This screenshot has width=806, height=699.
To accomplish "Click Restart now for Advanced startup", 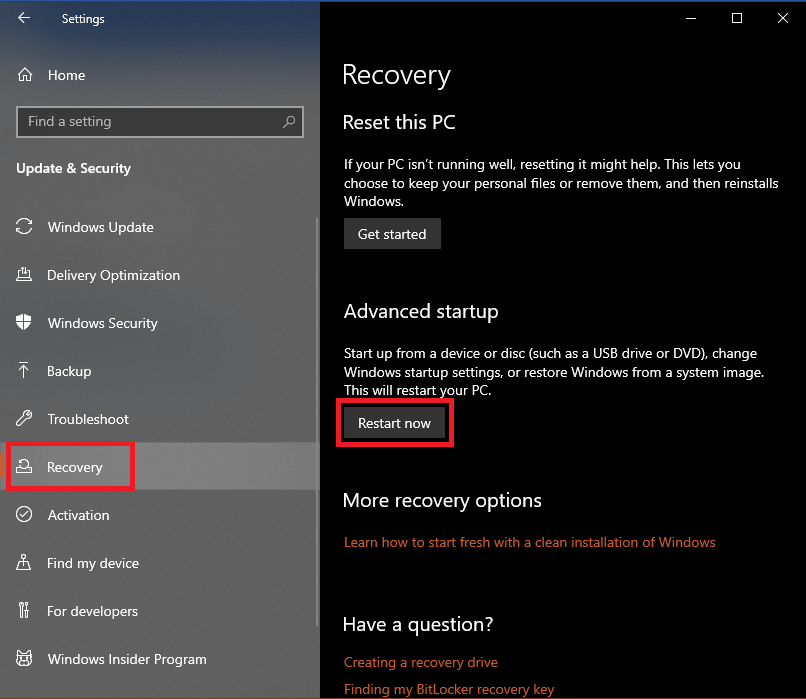I will (394, 422).
